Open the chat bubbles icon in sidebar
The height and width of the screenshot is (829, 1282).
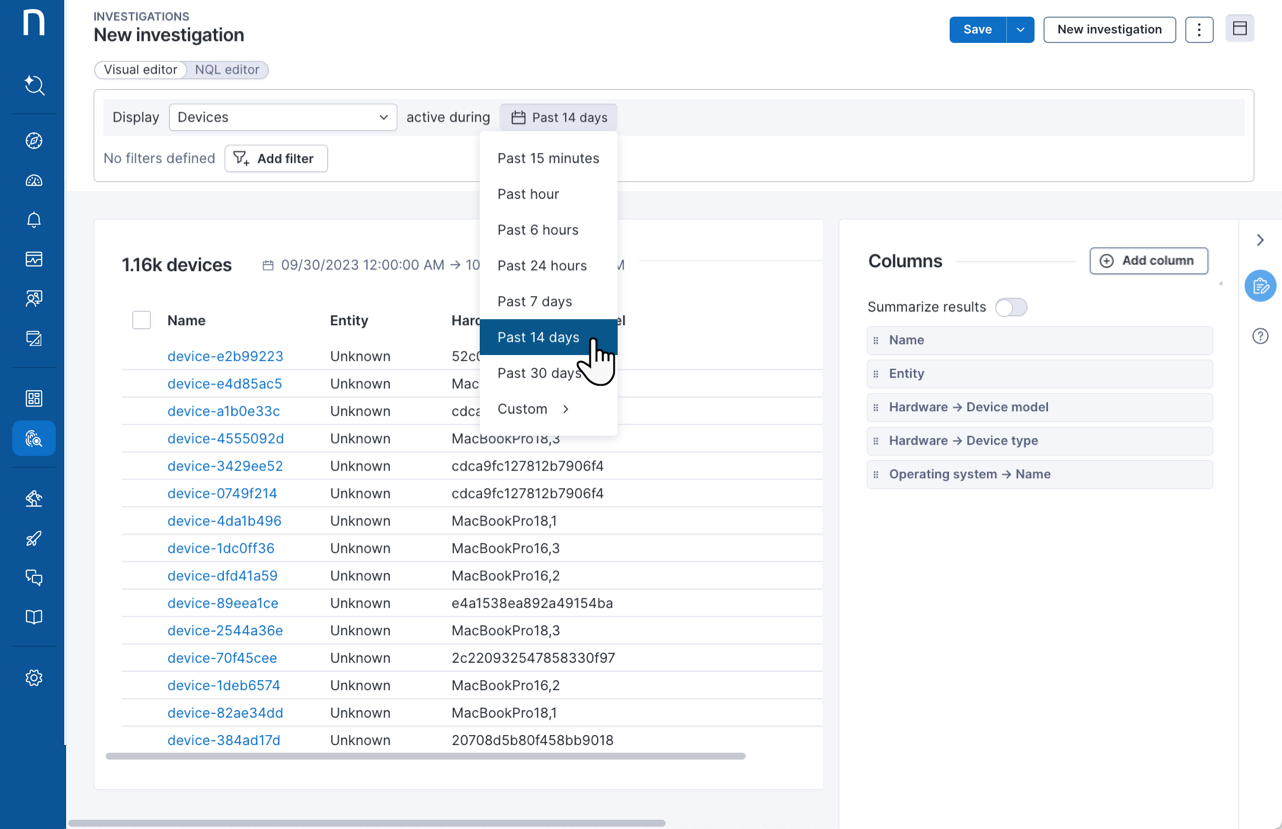[x=34, y=578]
